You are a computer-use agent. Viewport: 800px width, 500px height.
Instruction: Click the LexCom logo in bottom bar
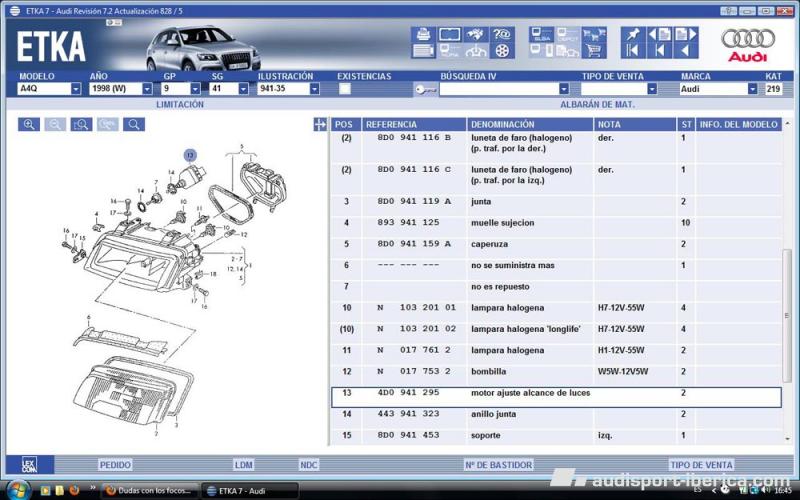tap(30, 465)
